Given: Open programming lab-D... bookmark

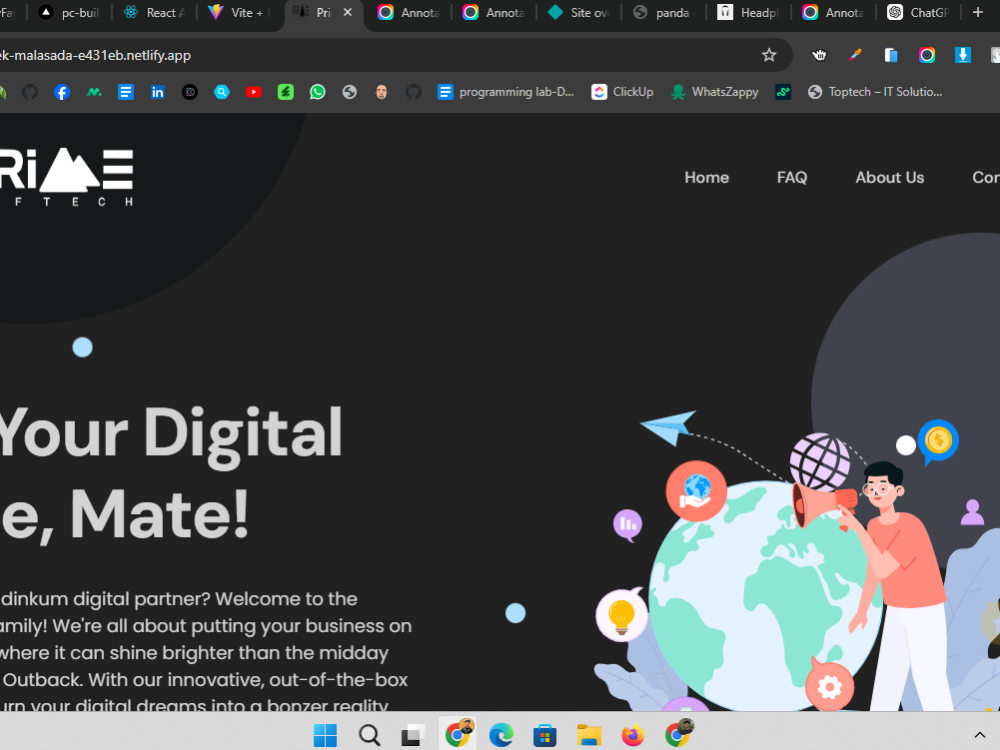Looking at the screenshot, I should tap(506, 92).
